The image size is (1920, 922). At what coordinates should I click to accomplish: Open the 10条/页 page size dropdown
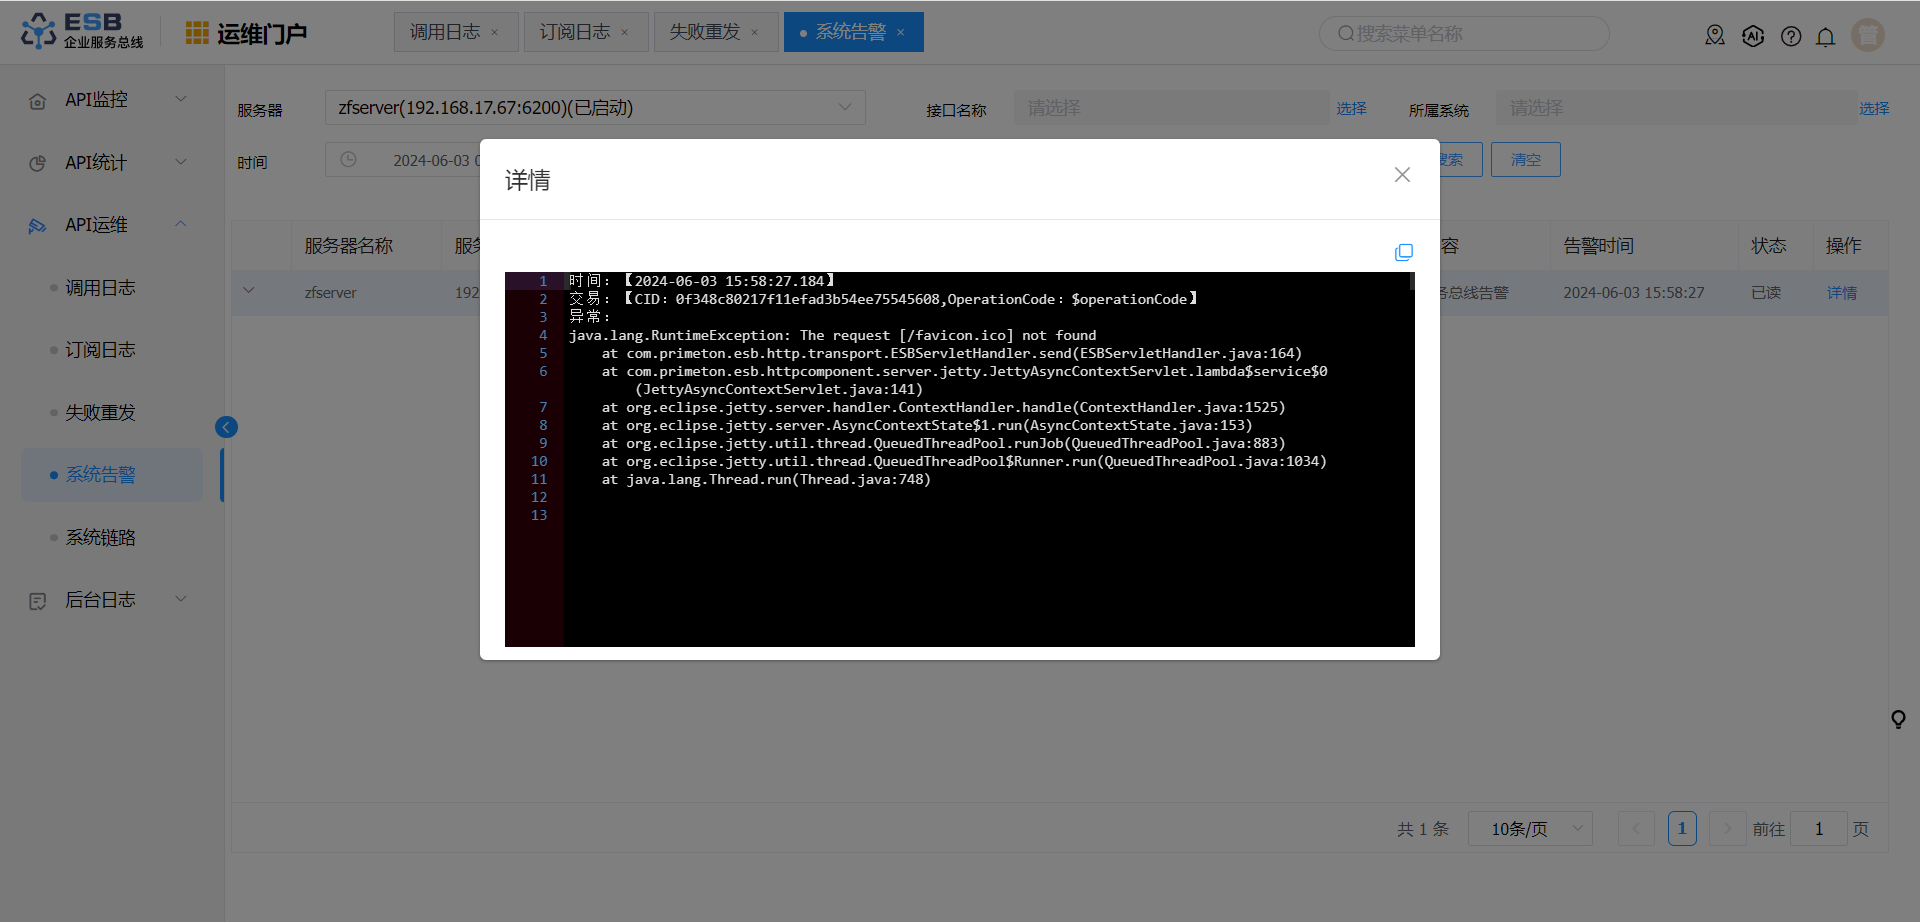1529,829
